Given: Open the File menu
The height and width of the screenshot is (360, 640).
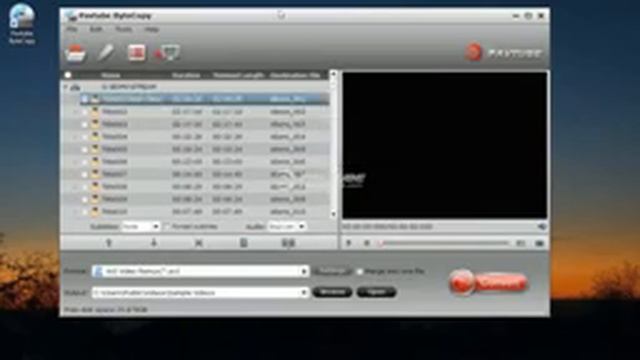Looking at the screenshot, I should (x=71, y=29).
